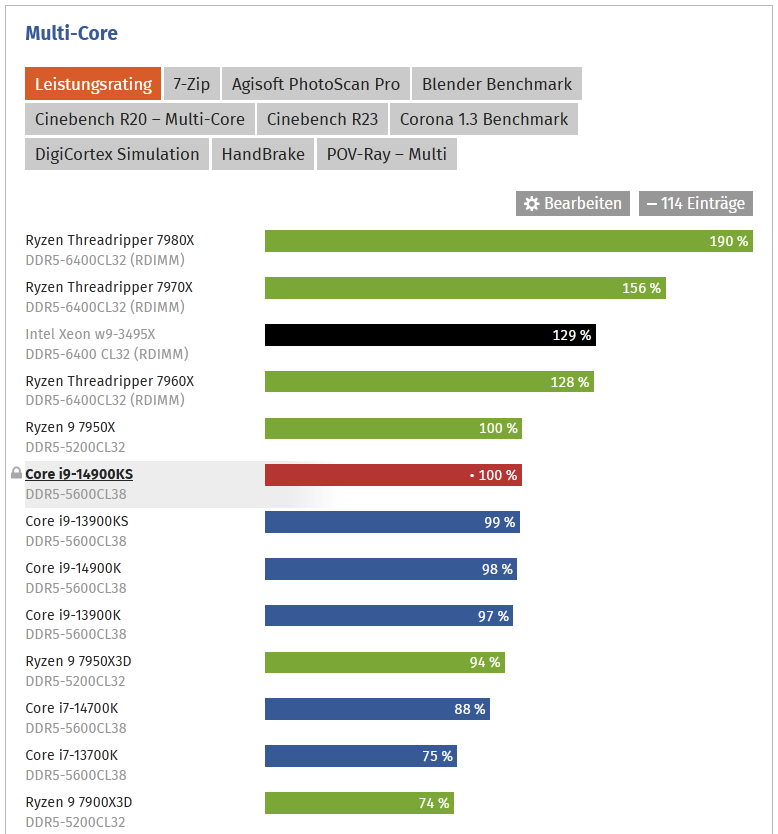Click the green 190 % bar

click(x=508, y=241)
